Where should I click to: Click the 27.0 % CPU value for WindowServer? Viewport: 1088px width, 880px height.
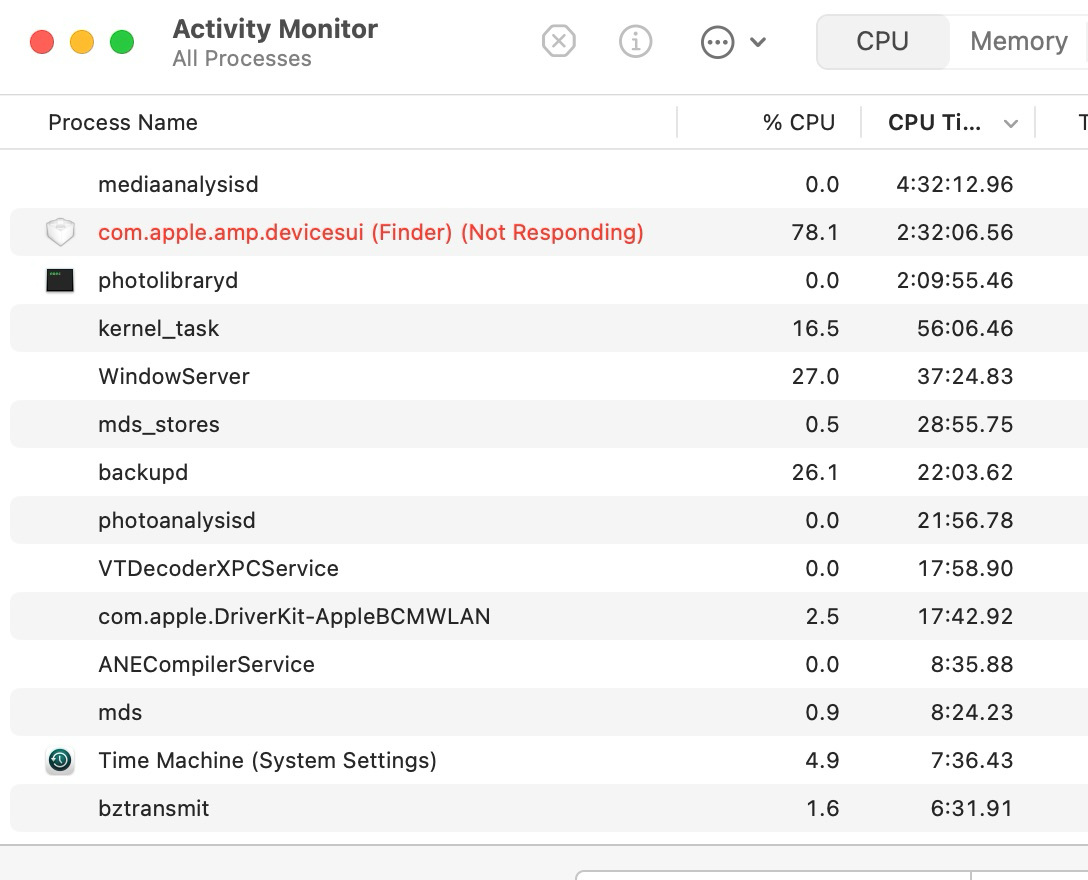coord(815,376)
